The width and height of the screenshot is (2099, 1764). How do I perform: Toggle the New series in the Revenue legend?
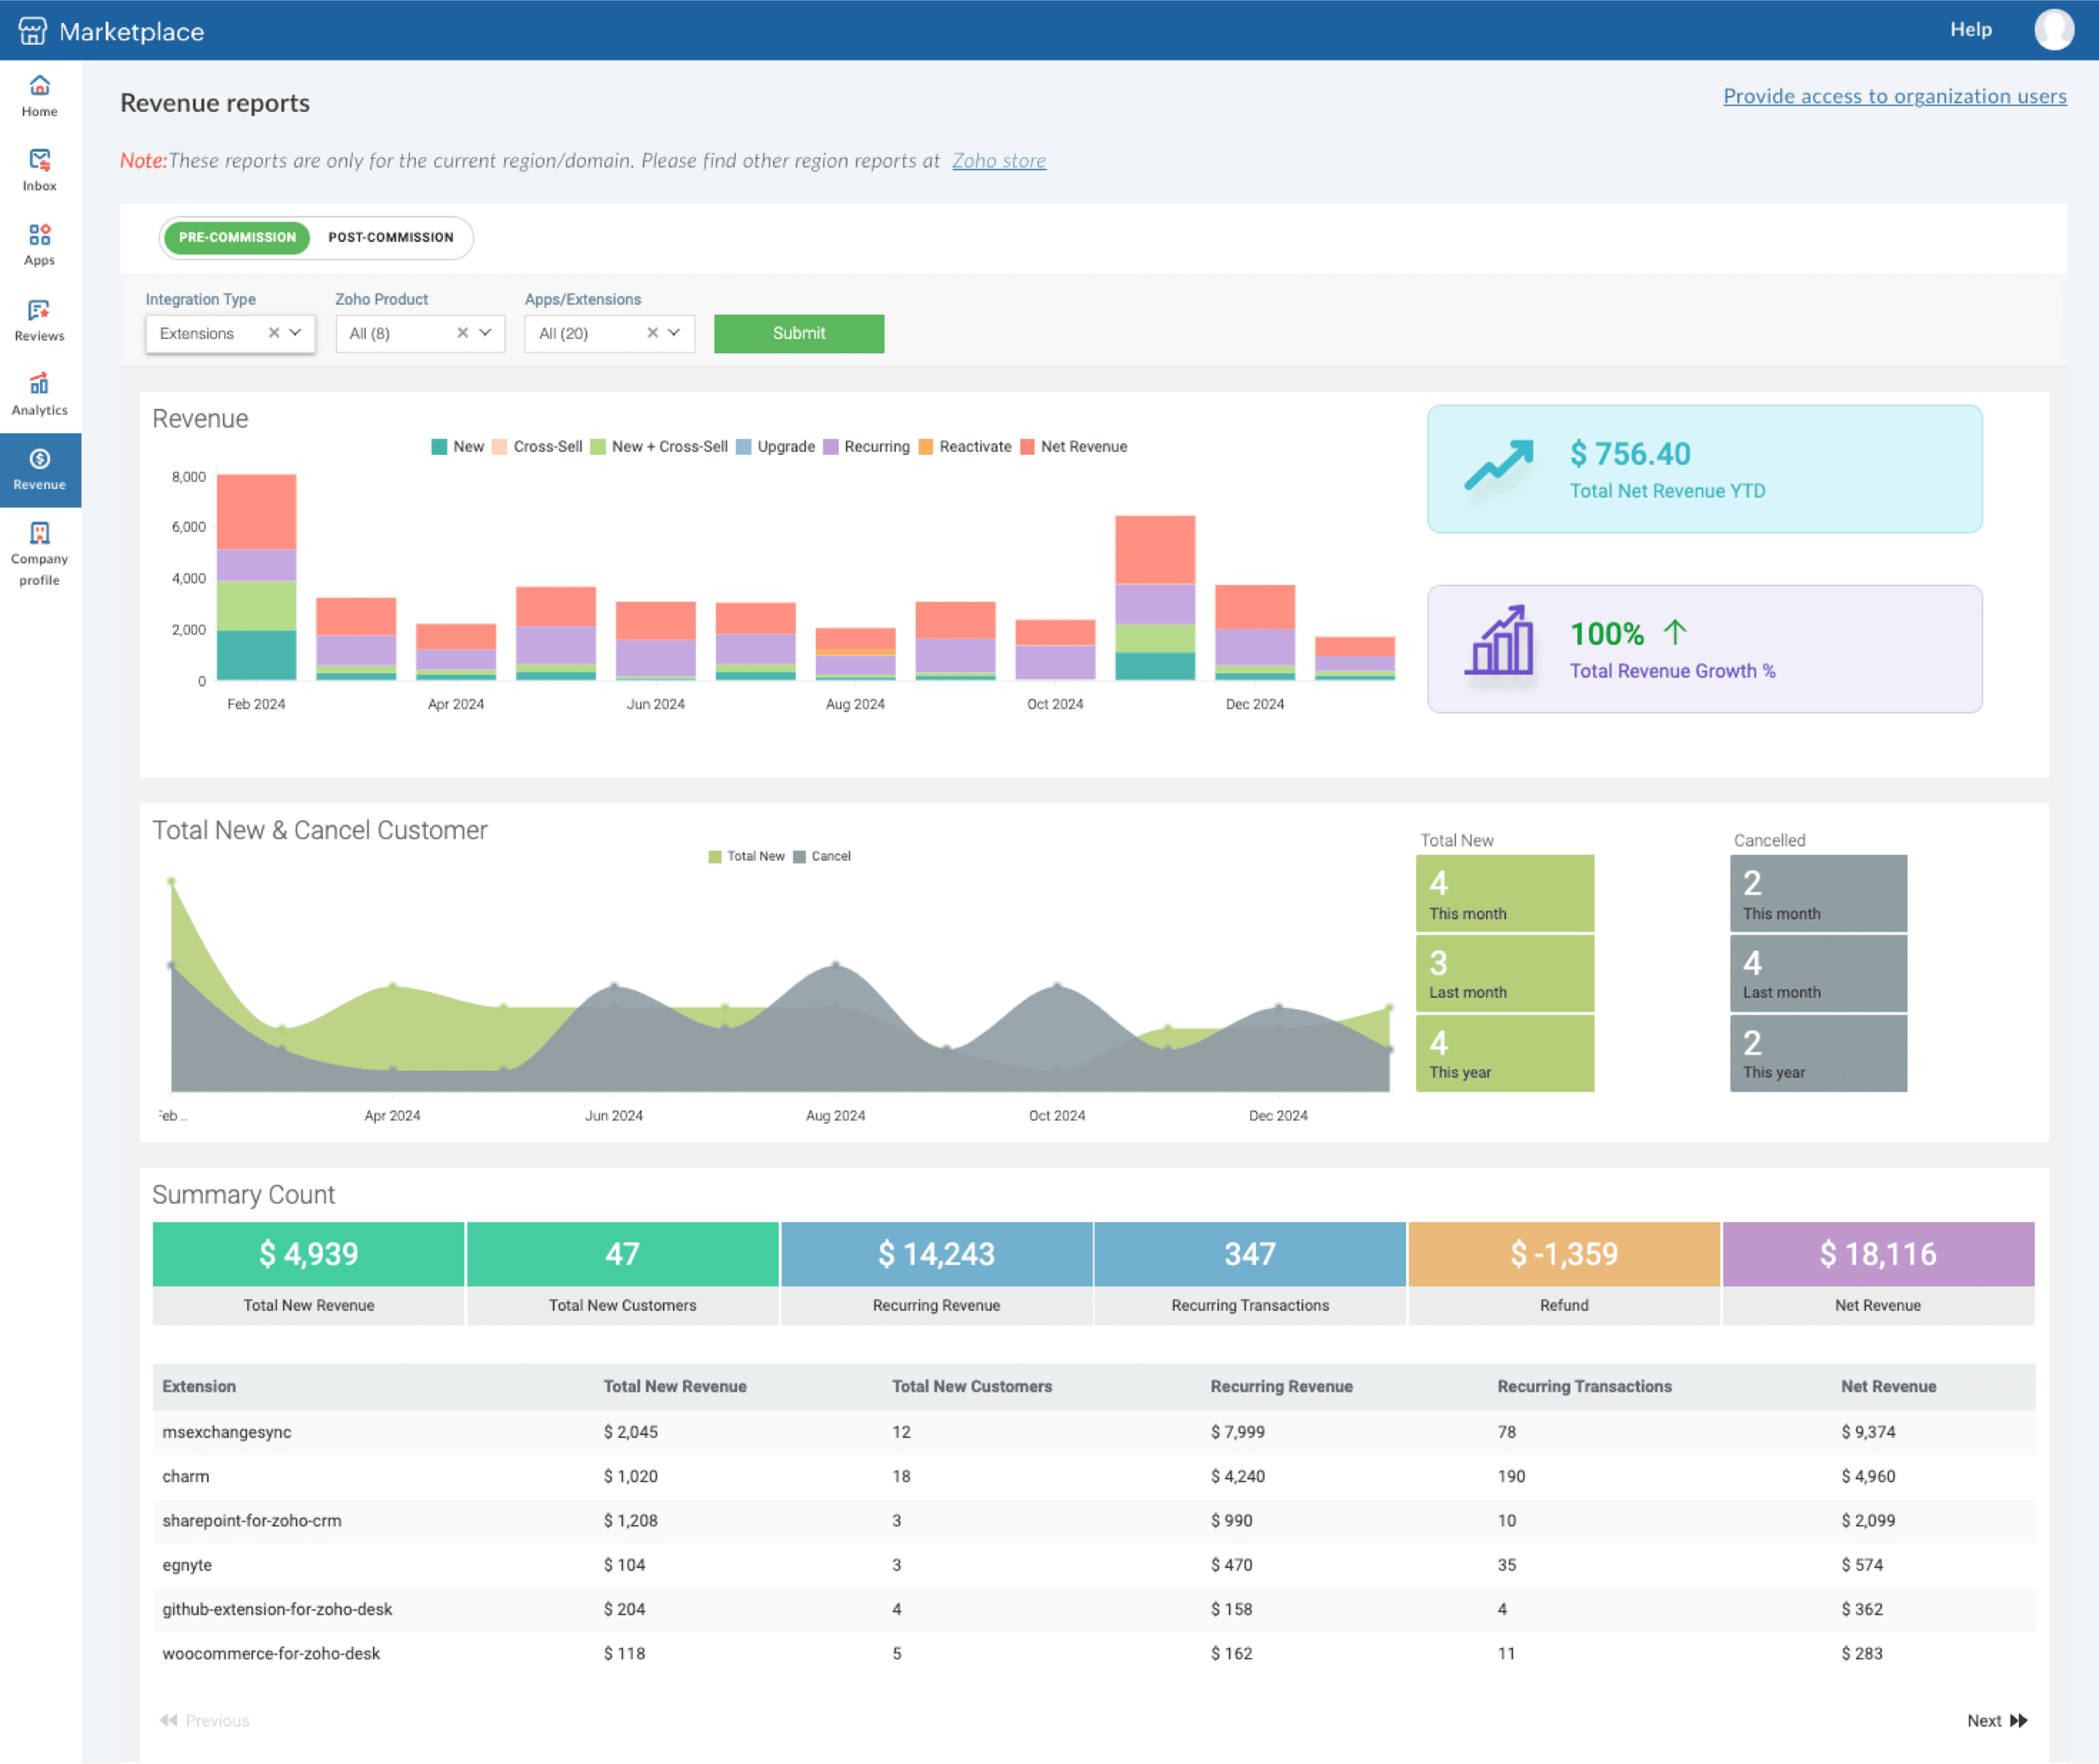(458, 447)
